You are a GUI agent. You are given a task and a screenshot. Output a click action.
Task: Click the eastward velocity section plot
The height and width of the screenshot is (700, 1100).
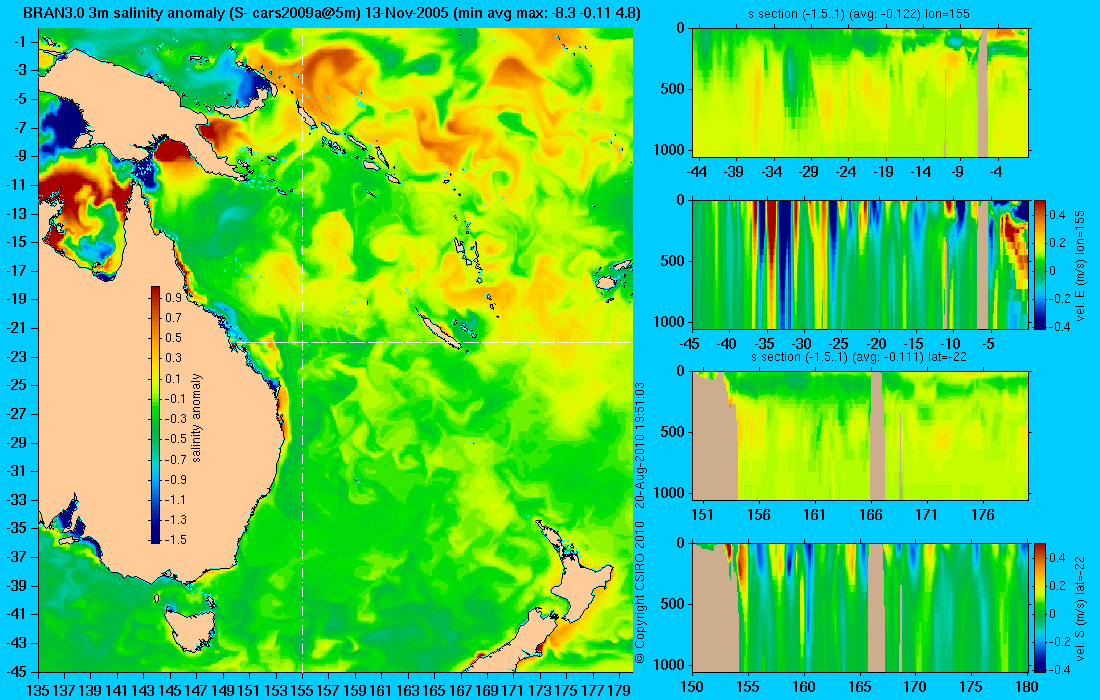(861, 264)
